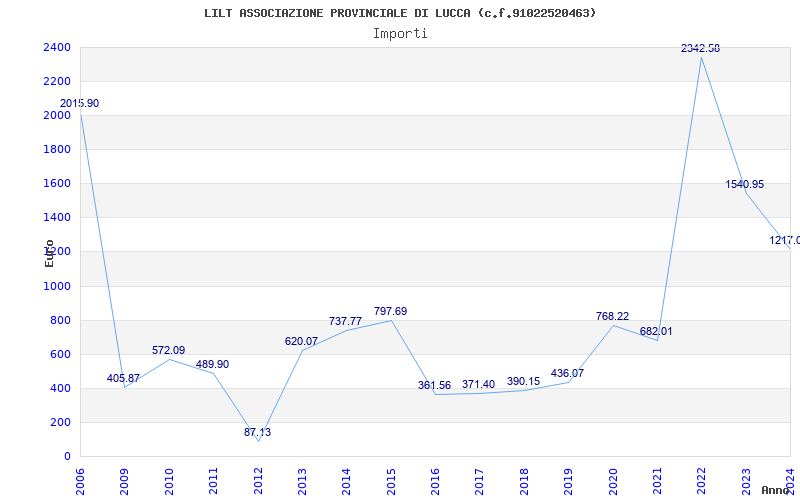Select the x-axis year 2013
This screenshot has height=500, width=800.
302,481
